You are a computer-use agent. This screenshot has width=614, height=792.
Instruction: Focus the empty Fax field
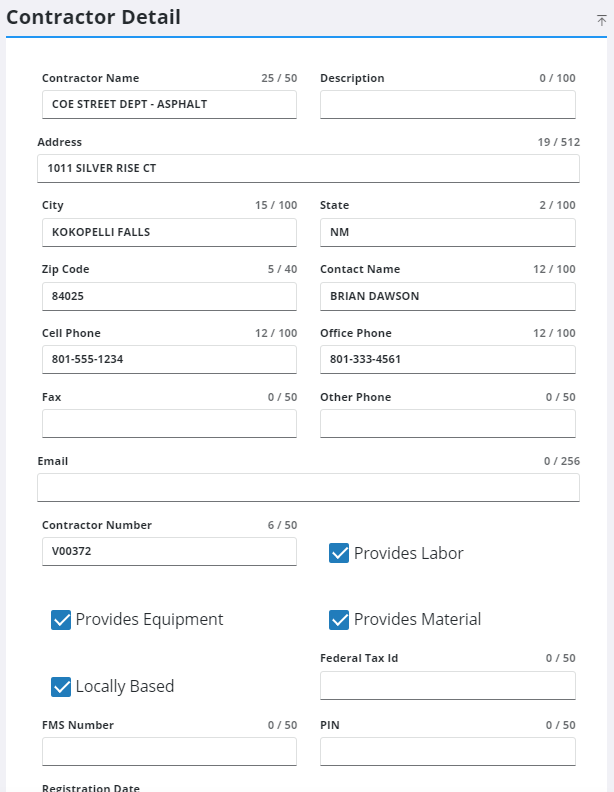169,424
